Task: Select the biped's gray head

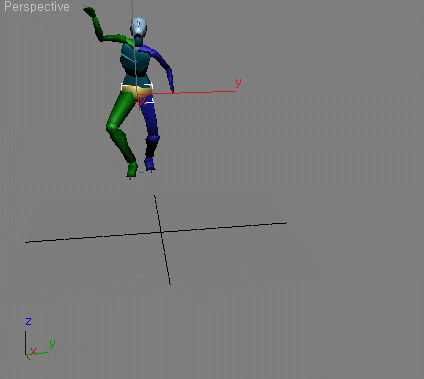Action: [139, 27]
